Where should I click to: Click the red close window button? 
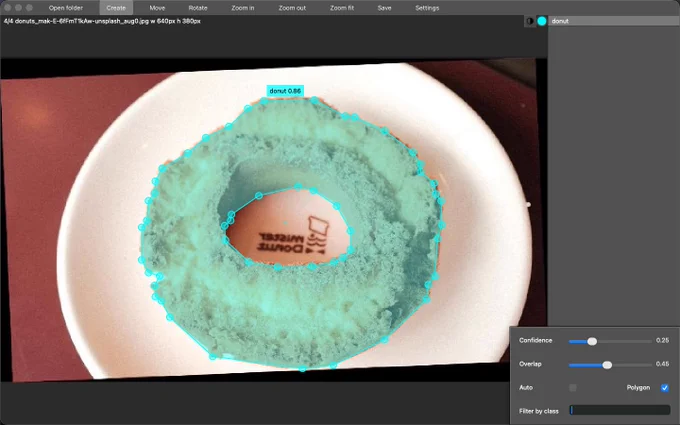[7, 8]
